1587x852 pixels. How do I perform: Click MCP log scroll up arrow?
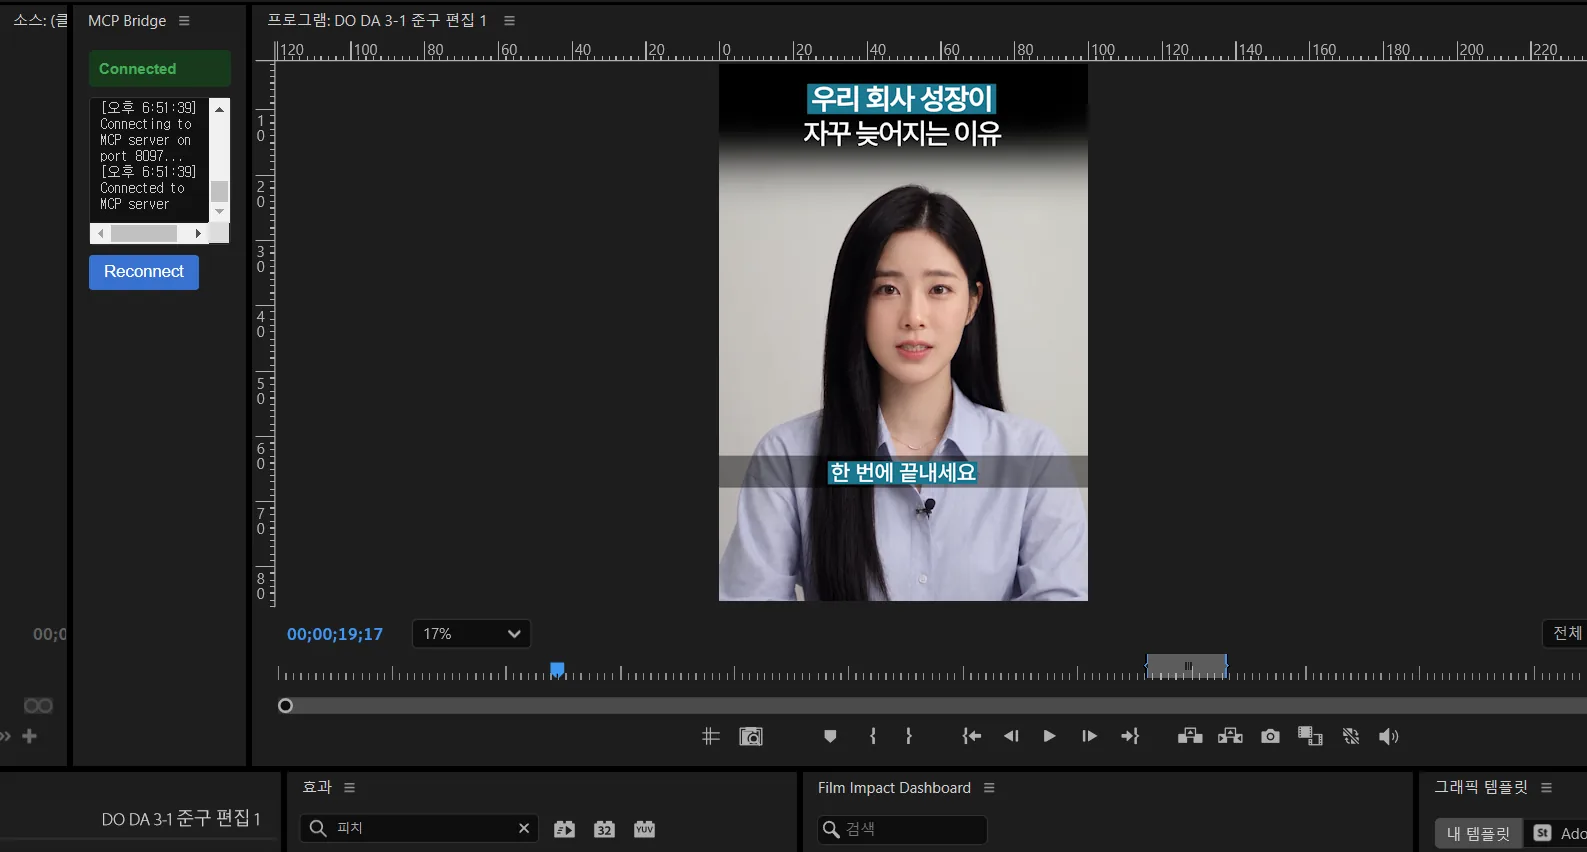(220, 108)
